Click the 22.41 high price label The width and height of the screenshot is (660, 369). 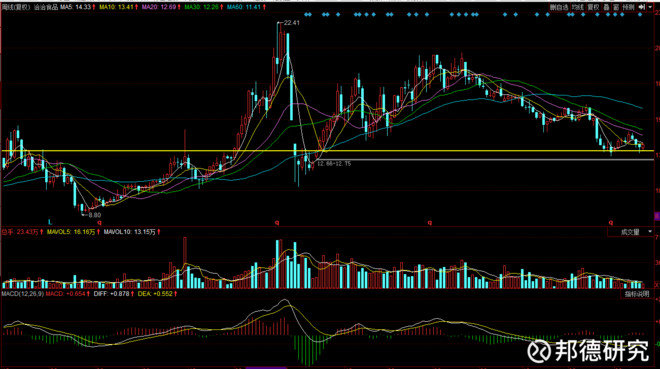point(292,23)
